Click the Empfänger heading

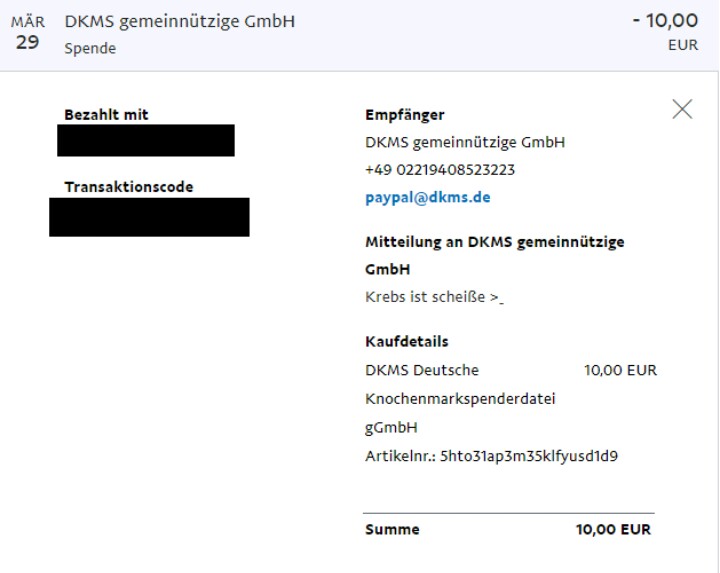tap(405, 115)
